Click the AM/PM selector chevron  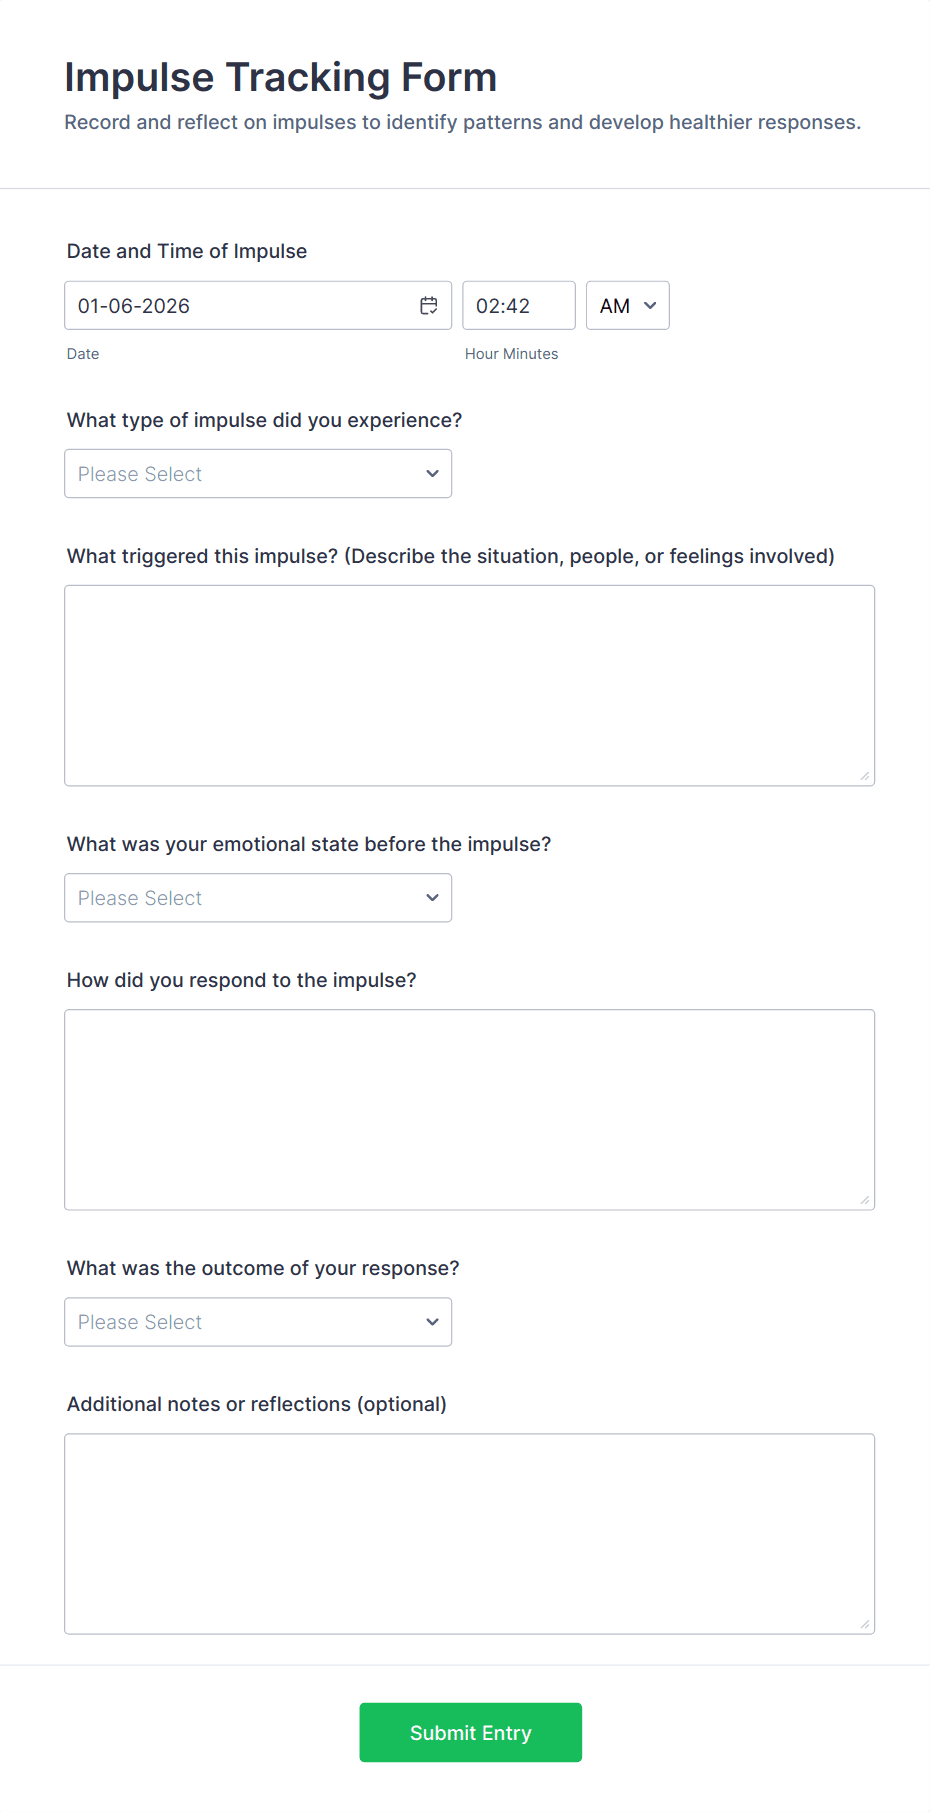point(648,306)
